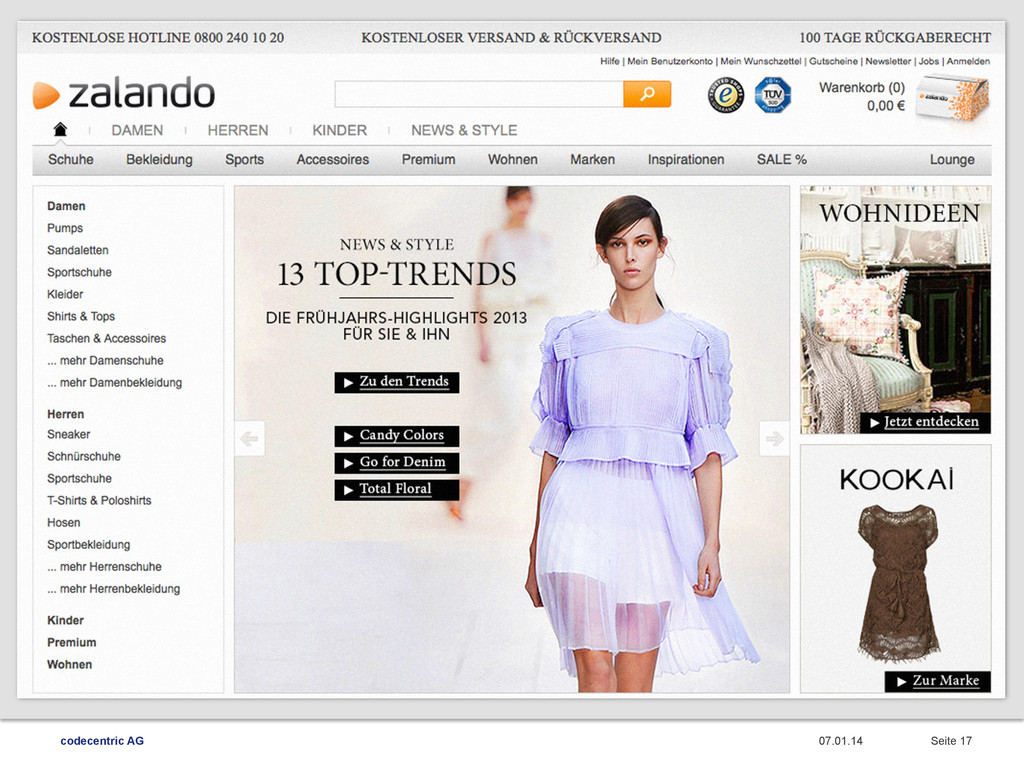Open ... mehr Herrenbekleidung link

[x=113, y=589]
